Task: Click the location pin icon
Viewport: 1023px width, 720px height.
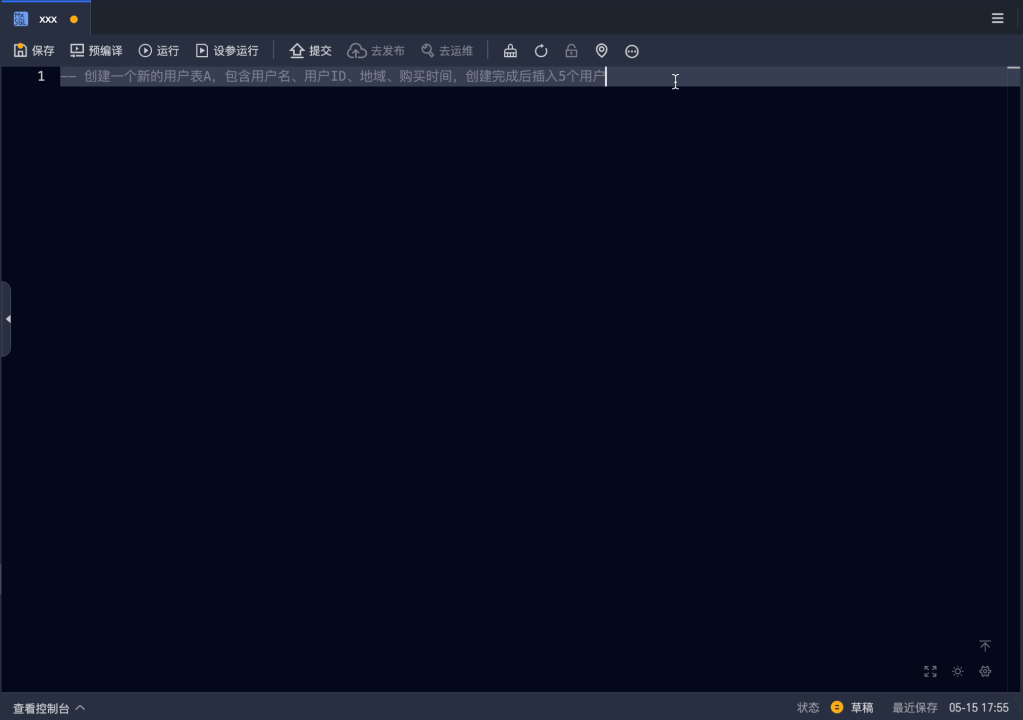Action: (x=602, y=51)
